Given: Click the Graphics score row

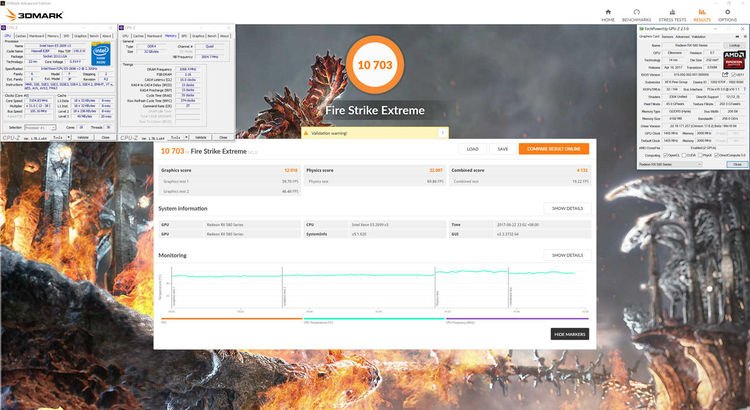Looking at the screenshot, I should 229,170.
